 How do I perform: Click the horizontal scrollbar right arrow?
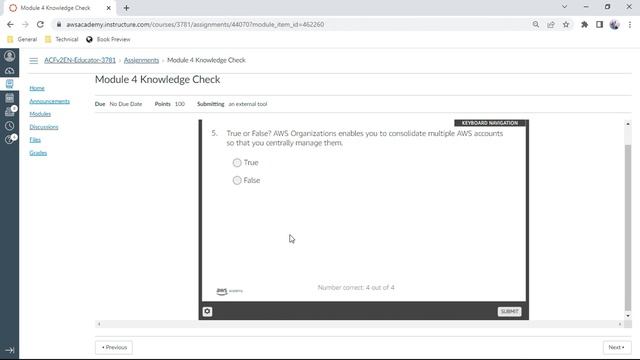tap(620, 324)
